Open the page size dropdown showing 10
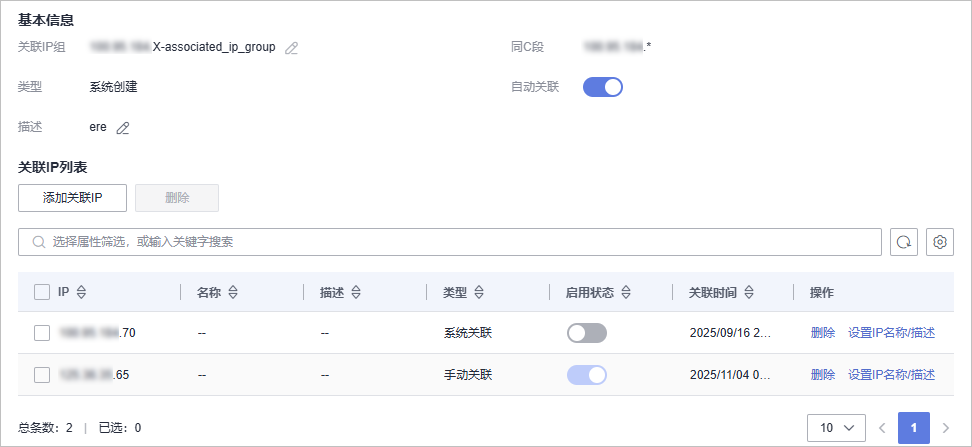Screen dimensions: 972x447 click(836, 428)
